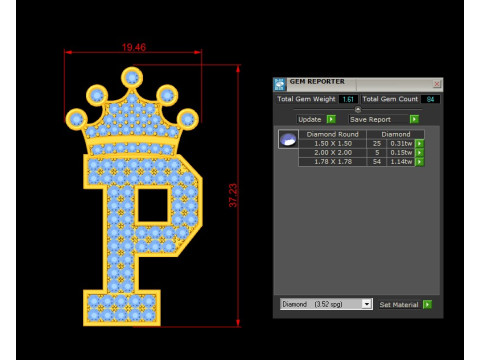Viewport: 480px width, 360px height.
Task: Select the 1.78 X 1.78 size cell
Action: (333, 162)
